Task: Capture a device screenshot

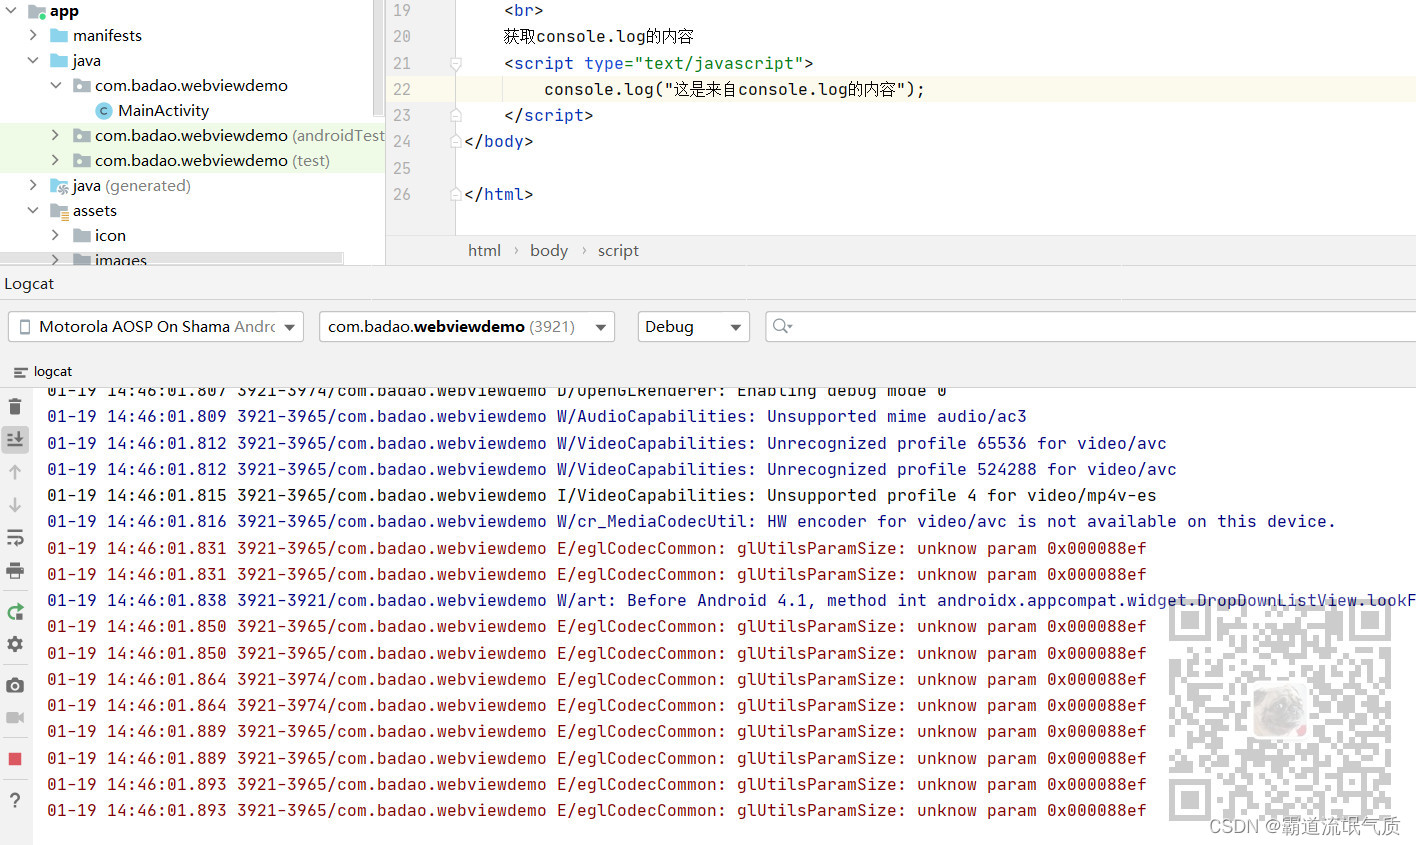Action: pyautogui.click(x=14, y=685)
